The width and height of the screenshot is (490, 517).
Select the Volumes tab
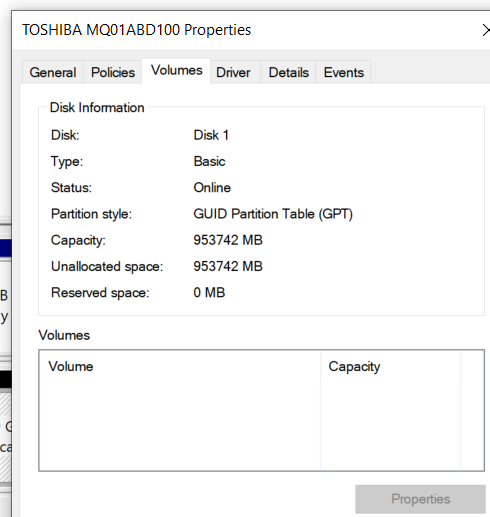[x=176, y=71]
